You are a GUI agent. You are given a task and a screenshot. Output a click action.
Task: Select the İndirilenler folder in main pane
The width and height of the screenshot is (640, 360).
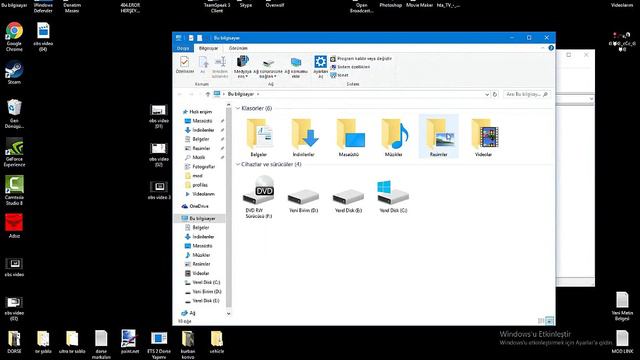[x=304, y=138]
